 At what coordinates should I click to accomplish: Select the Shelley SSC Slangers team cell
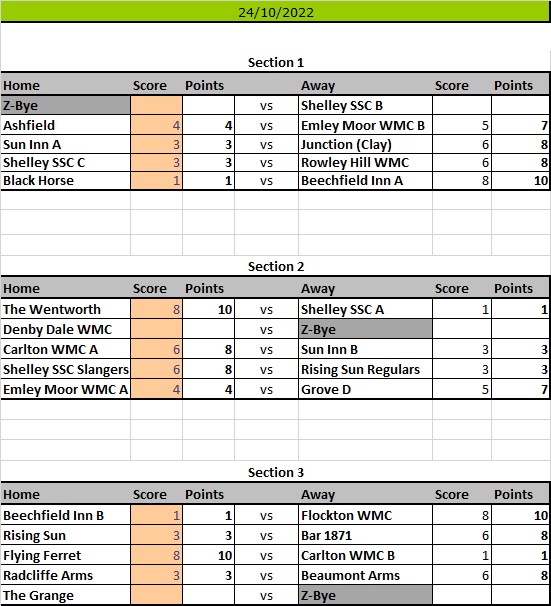(x=66, y=369)
